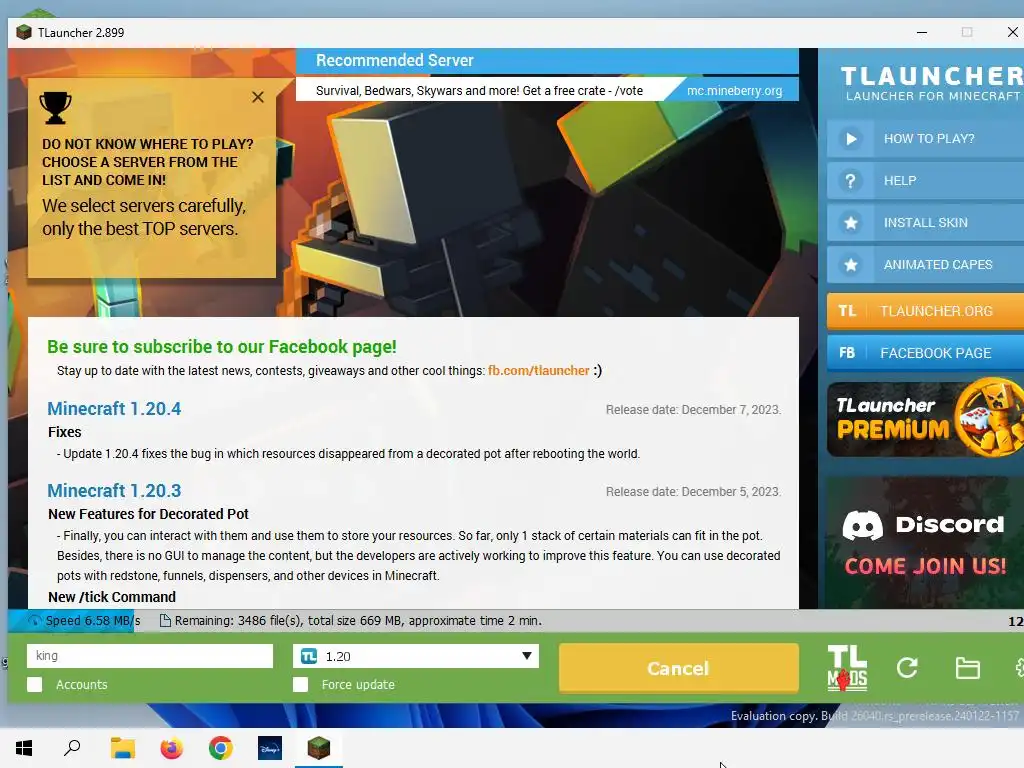Click the FB icon on Facebook Page button
This screenshot has height=768, width=1024.
pyautogui.click(x=847, y=353)
